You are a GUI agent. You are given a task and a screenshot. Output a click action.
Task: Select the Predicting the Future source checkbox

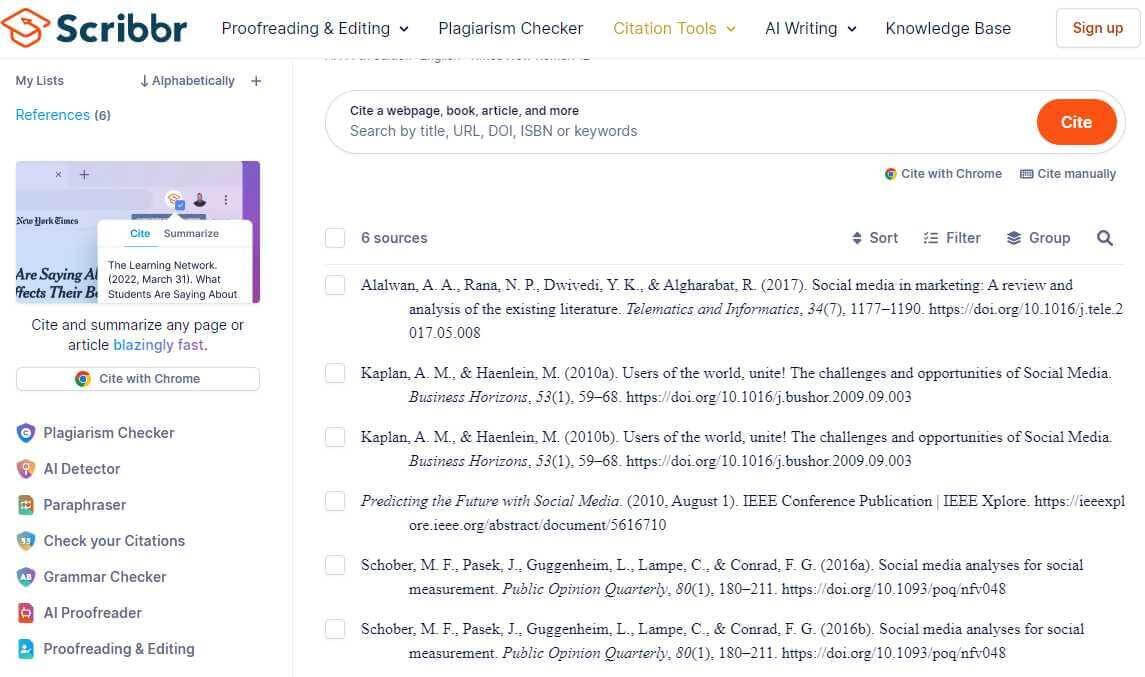pos(335,501)
